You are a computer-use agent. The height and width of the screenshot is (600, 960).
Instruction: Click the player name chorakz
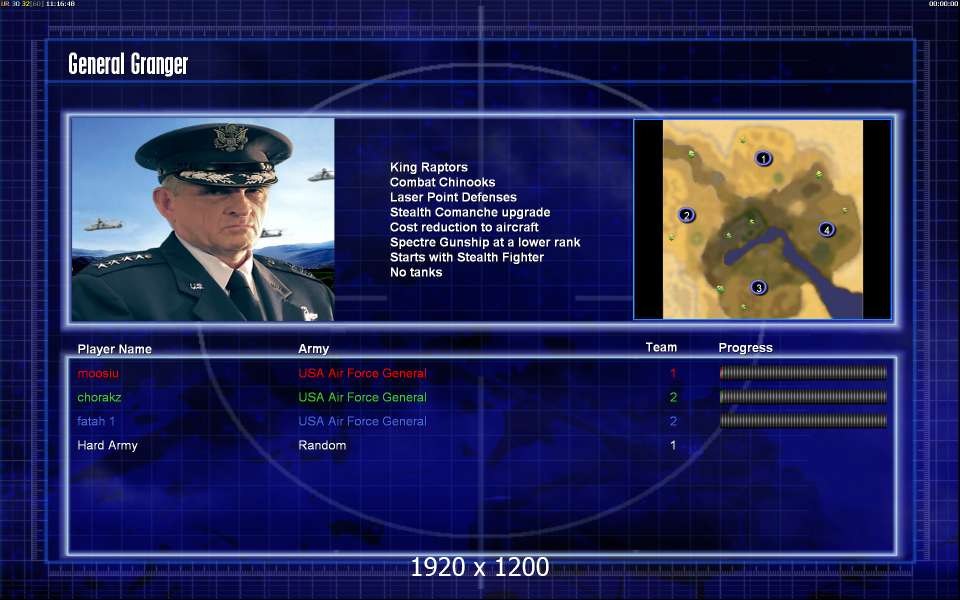99,397
